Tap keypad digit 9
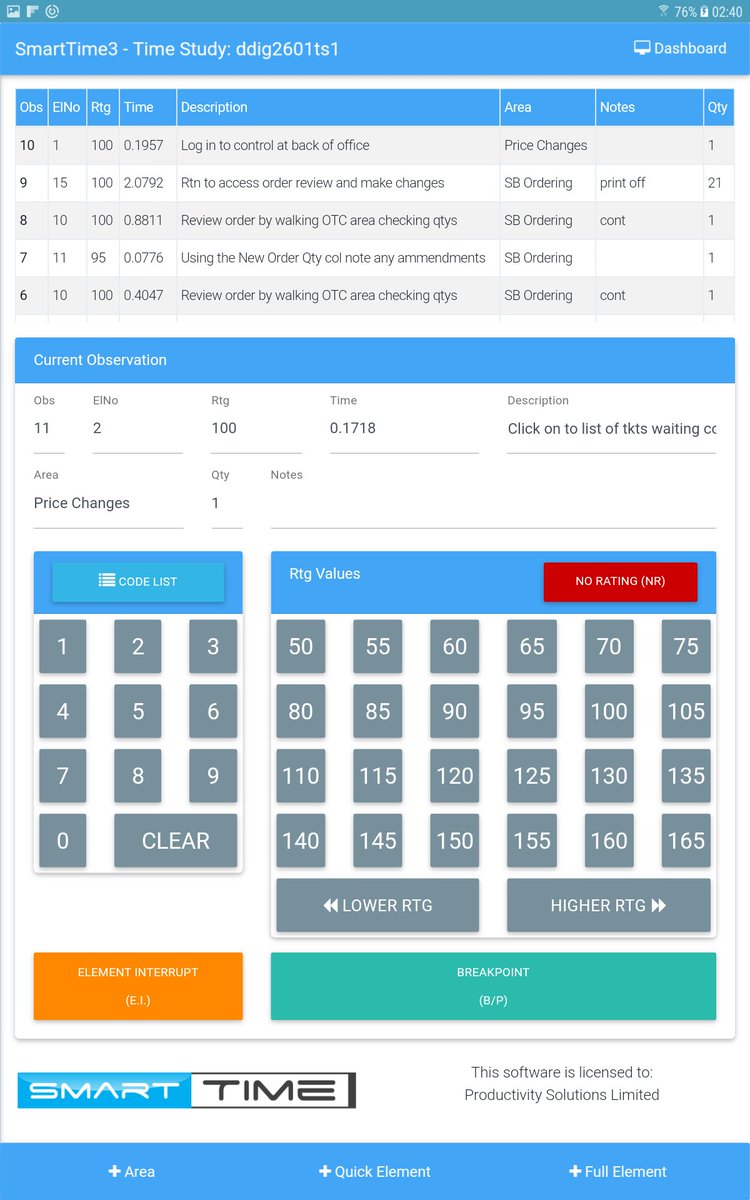 pos(213,776)
